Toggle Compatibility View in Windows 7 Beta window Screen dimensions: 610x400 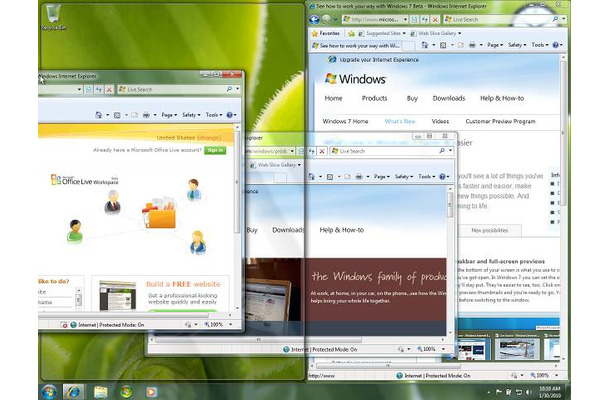pyautogui.click(x=415, y=19)
